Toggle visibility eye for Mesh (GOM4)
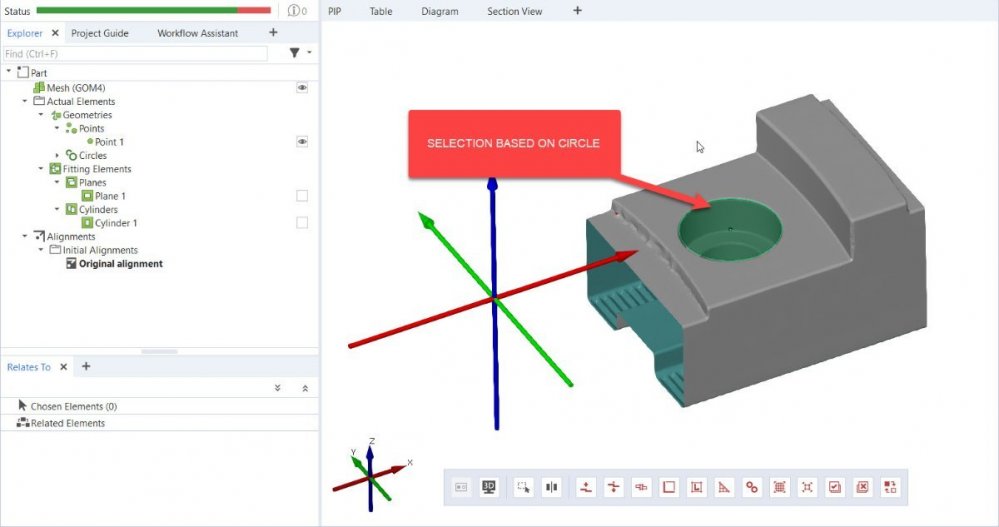The height and width of the screenshot is (527, 999). [x=301, y=88]
